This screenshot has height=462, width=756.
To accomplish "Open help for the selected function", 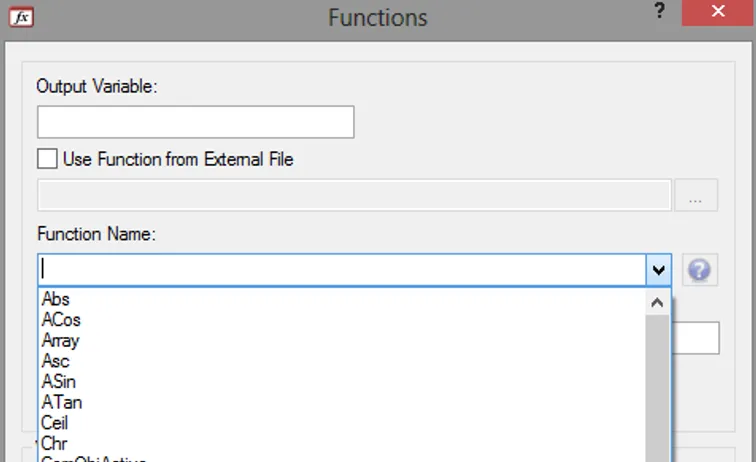I will (x=699, y=270).
